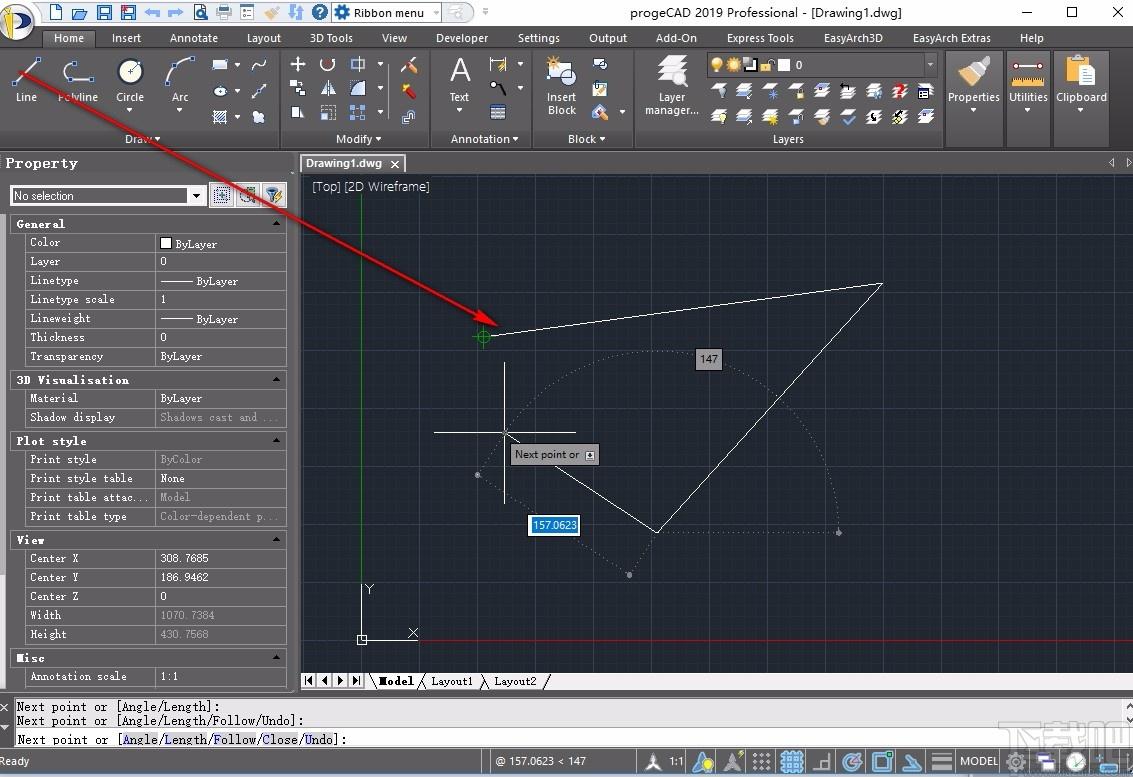Expand the Modify panel flyout
The width and height of the screenshot is (1133, 777).
358,139
